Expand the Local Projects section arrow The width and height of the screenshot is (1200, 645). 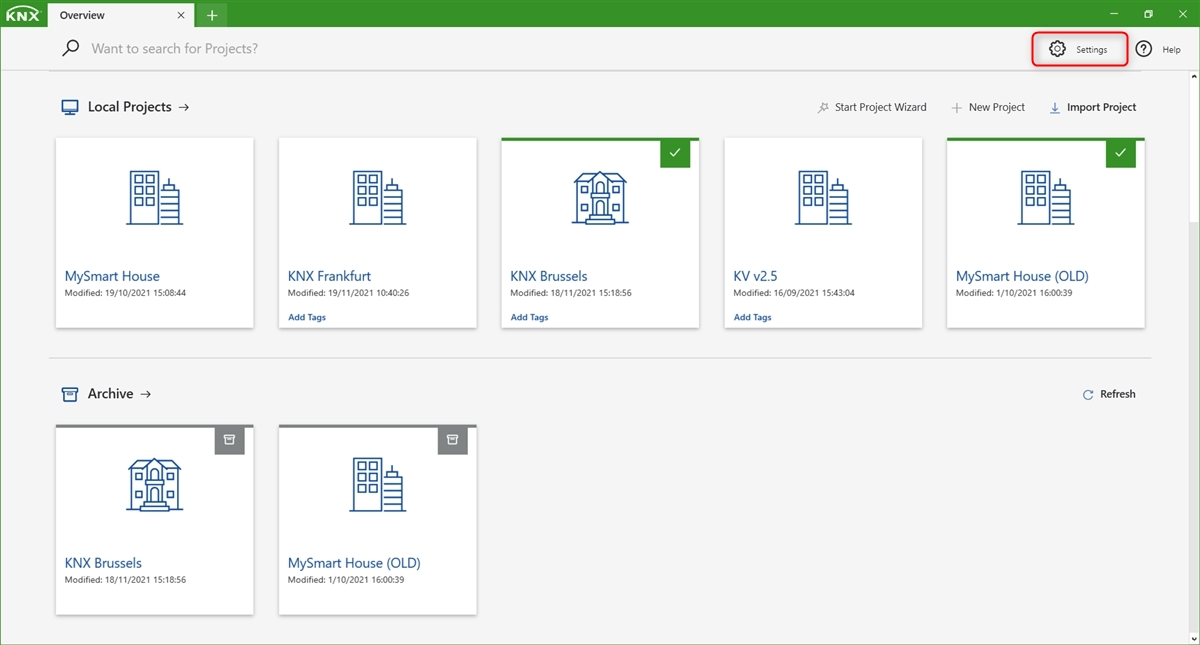[x=184, y=107]
